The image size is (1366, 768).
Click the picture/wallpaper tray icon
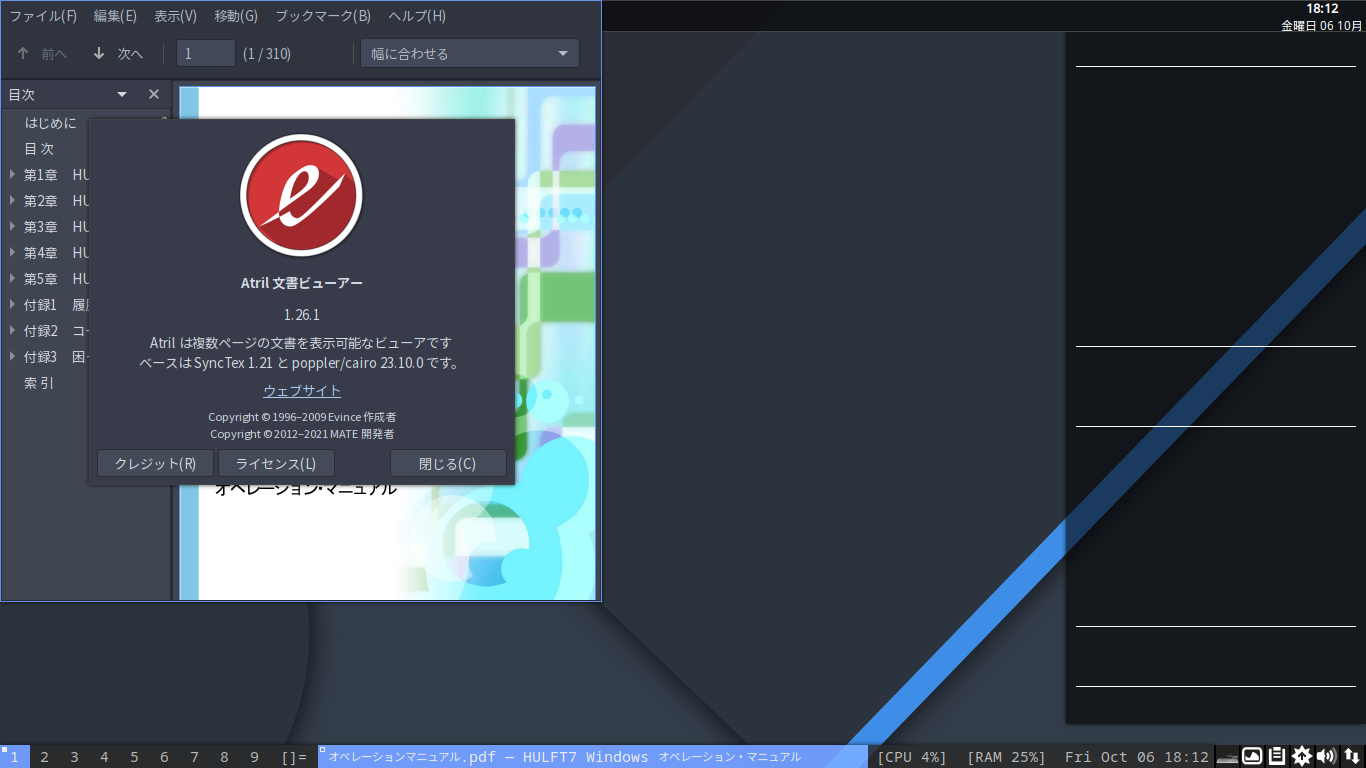tap(1252, 757)
